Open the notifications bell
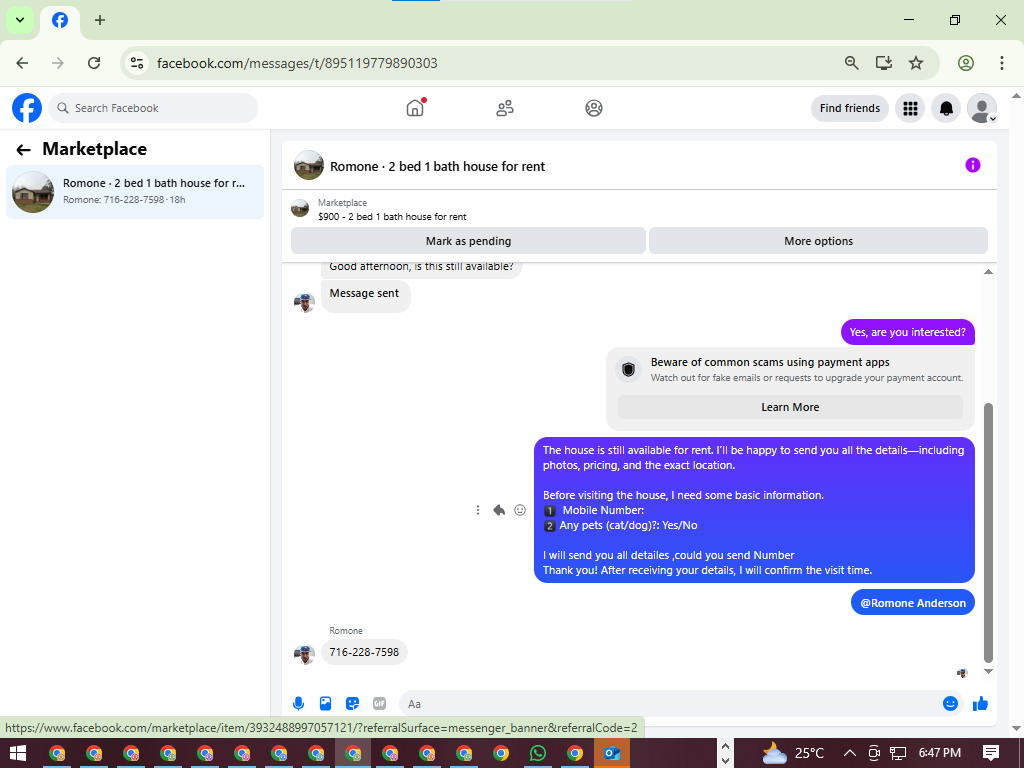 [946, 108]
